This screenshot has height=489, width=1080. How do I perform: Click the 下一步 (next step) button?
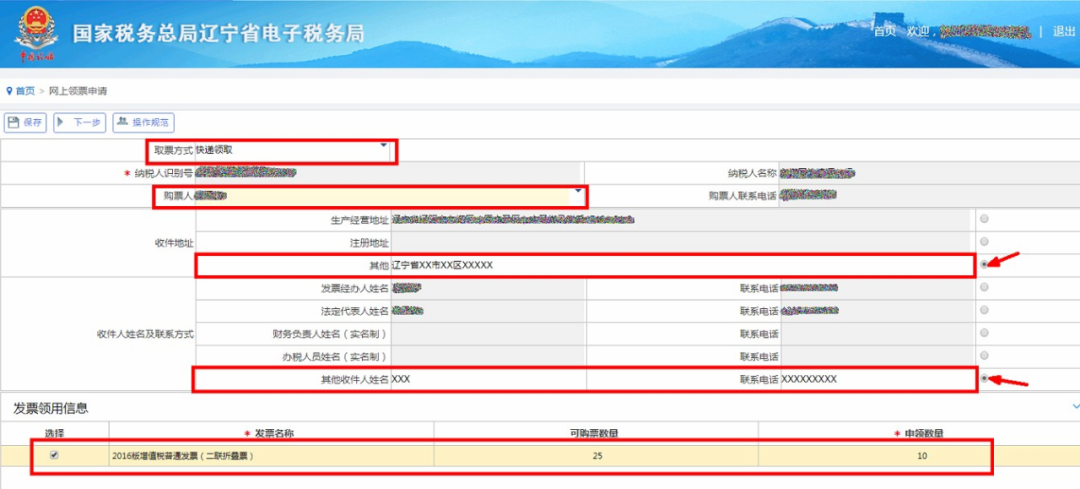[x=79, y=123]
